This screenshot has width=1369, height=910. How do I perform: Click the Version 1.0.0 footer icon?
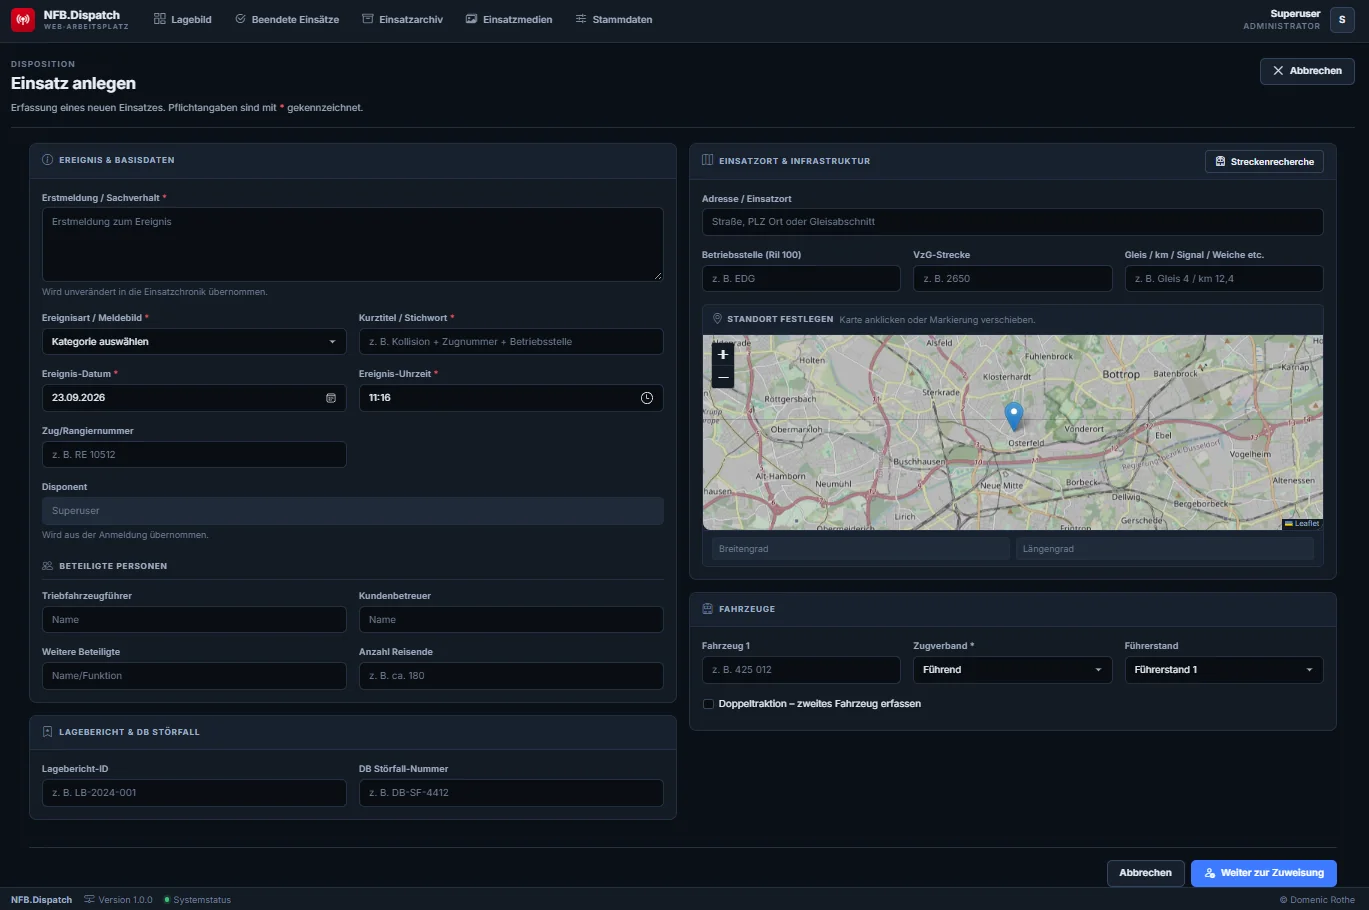pos(89,900)
